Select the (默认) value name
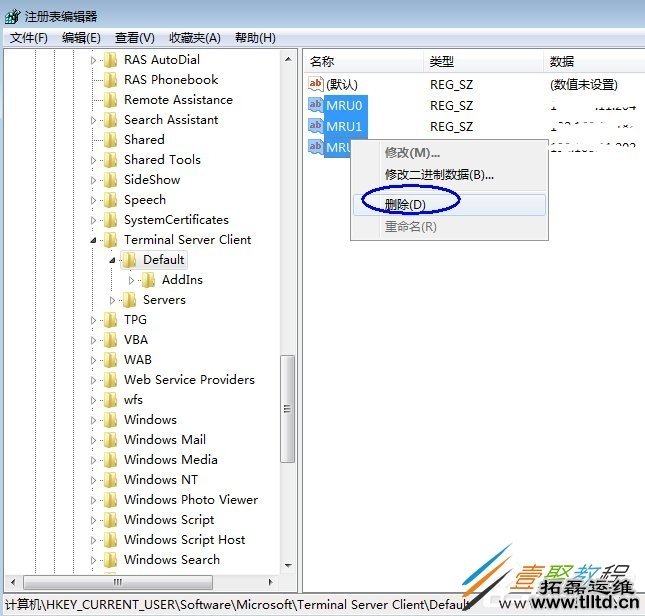Image resolution: width=645 pixels, height=616 pixels. pos(342,85)
